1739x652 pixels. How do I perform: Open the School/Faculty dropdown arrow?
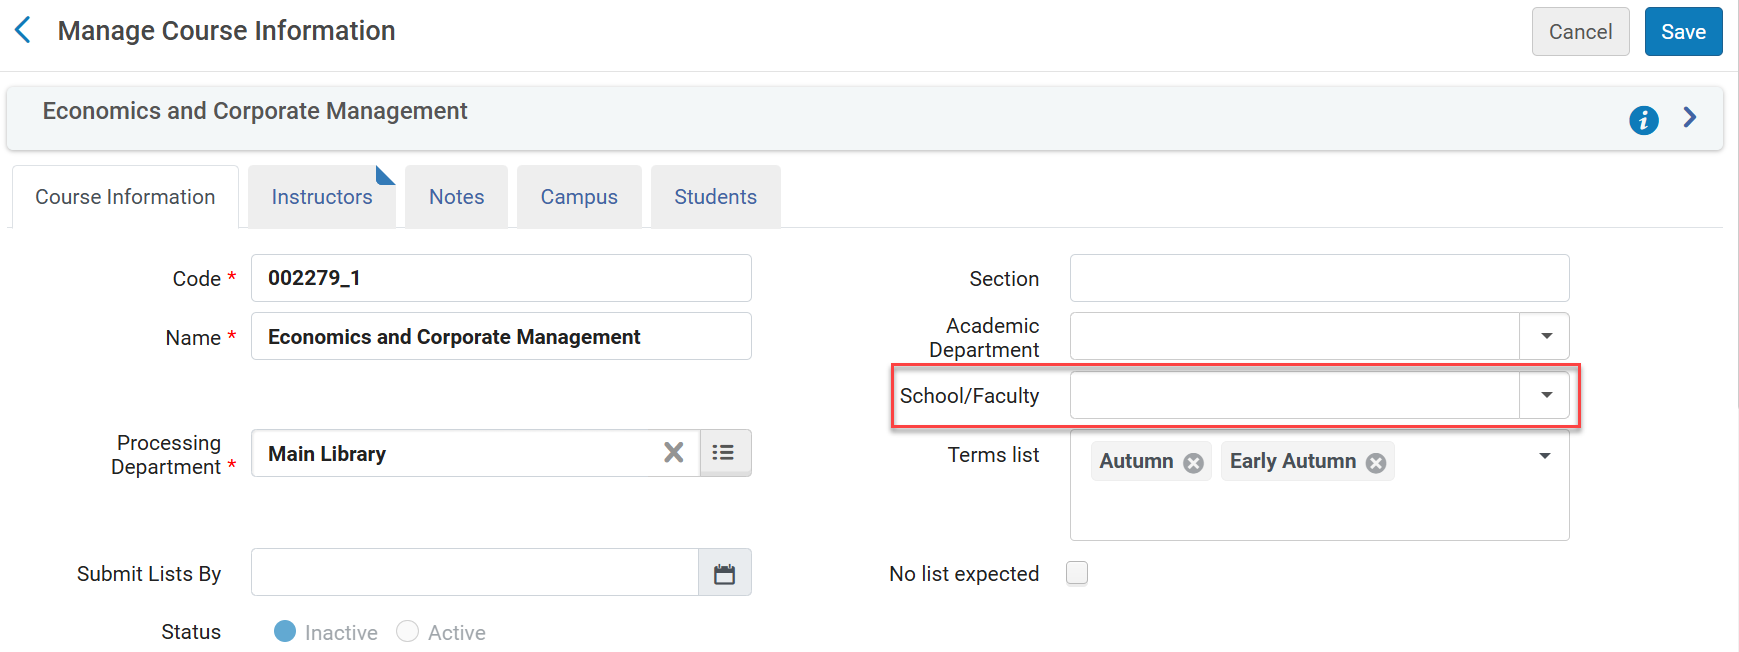1546,395
